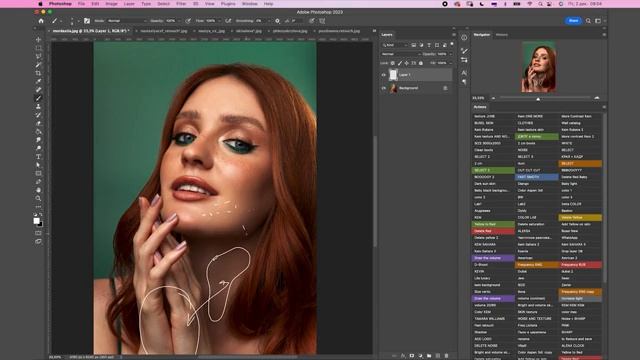Toggle layer filtering switch in Layers panel

[452, 44]
